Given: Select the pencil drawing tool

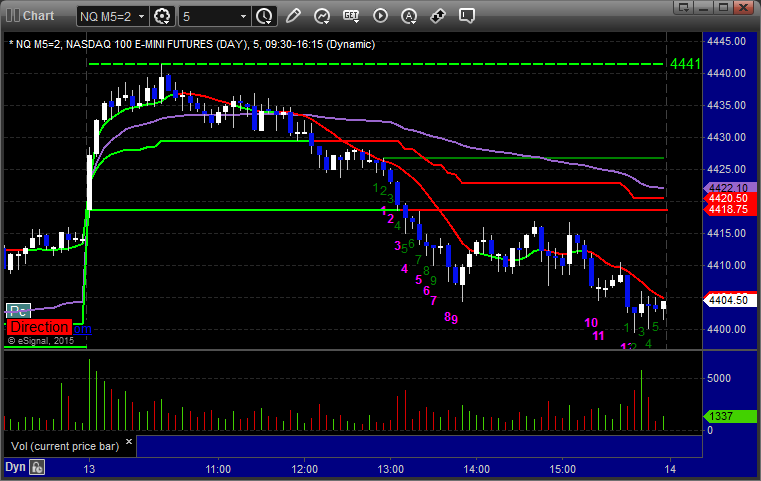Looking at the screenshot, I should [293, 16].
